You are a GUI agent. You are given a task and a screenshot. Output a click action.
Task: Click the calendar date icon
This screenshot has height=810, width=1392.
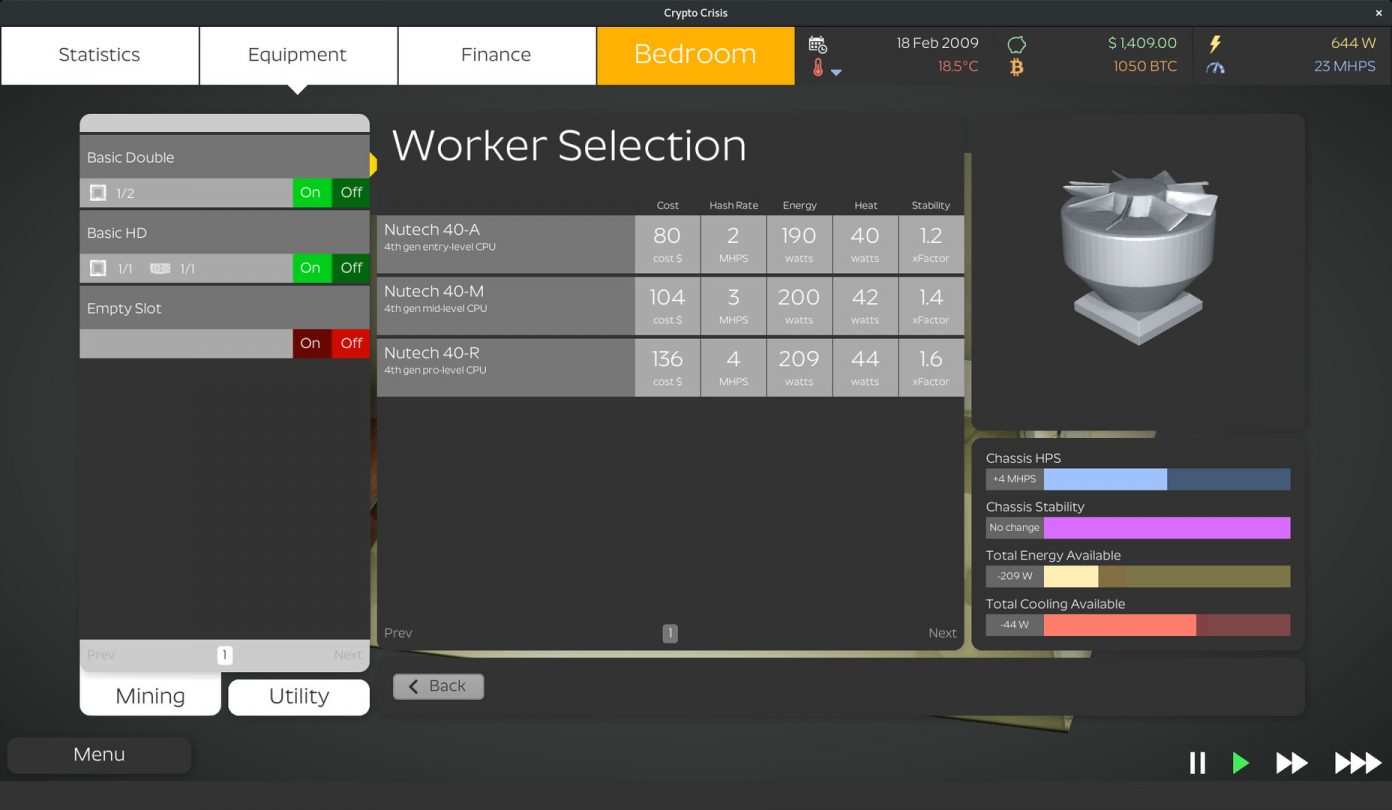coord(817,44)
